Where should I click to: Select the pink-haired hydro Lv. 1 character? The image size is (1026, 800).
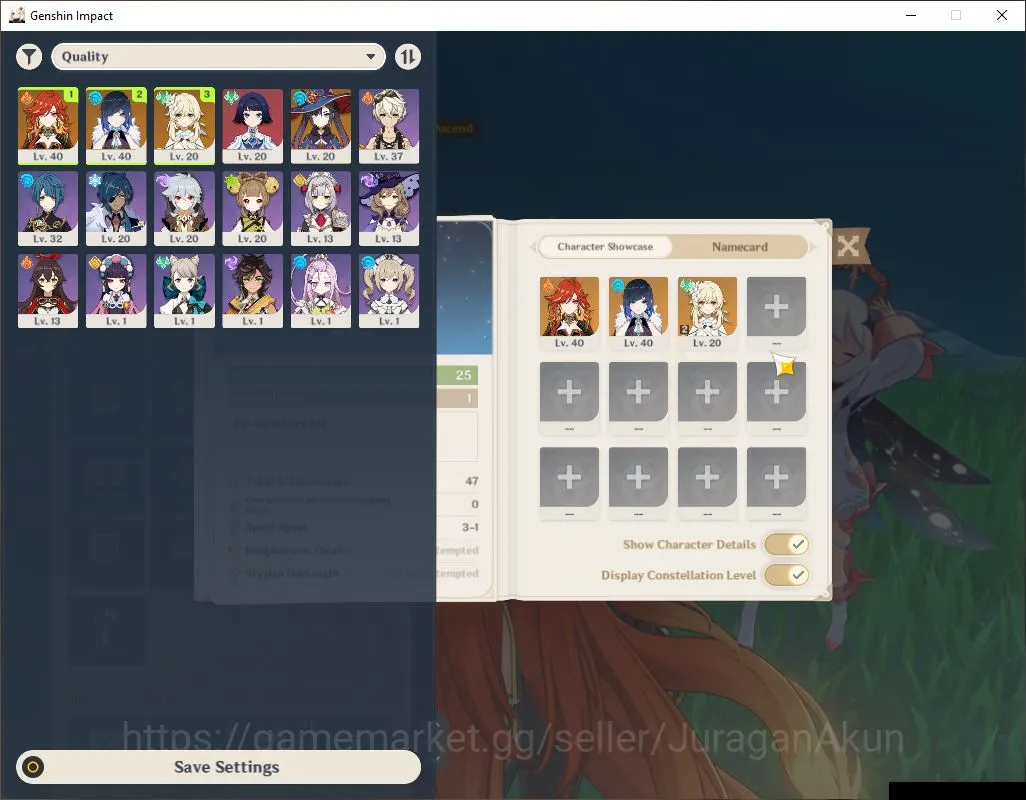coord(321,290)
